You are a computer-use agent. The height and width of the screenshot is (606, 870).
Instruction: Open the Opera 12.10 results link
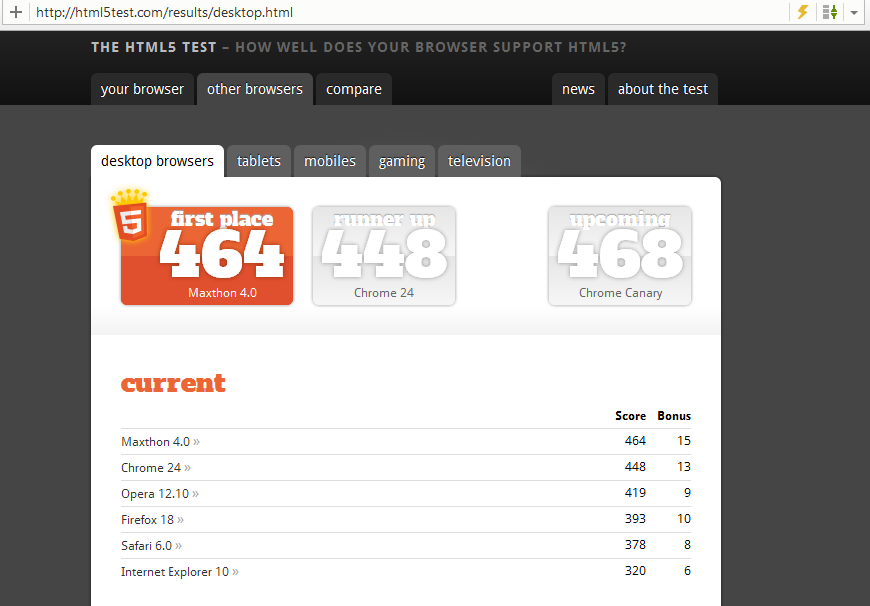click(x=160, y=494)
